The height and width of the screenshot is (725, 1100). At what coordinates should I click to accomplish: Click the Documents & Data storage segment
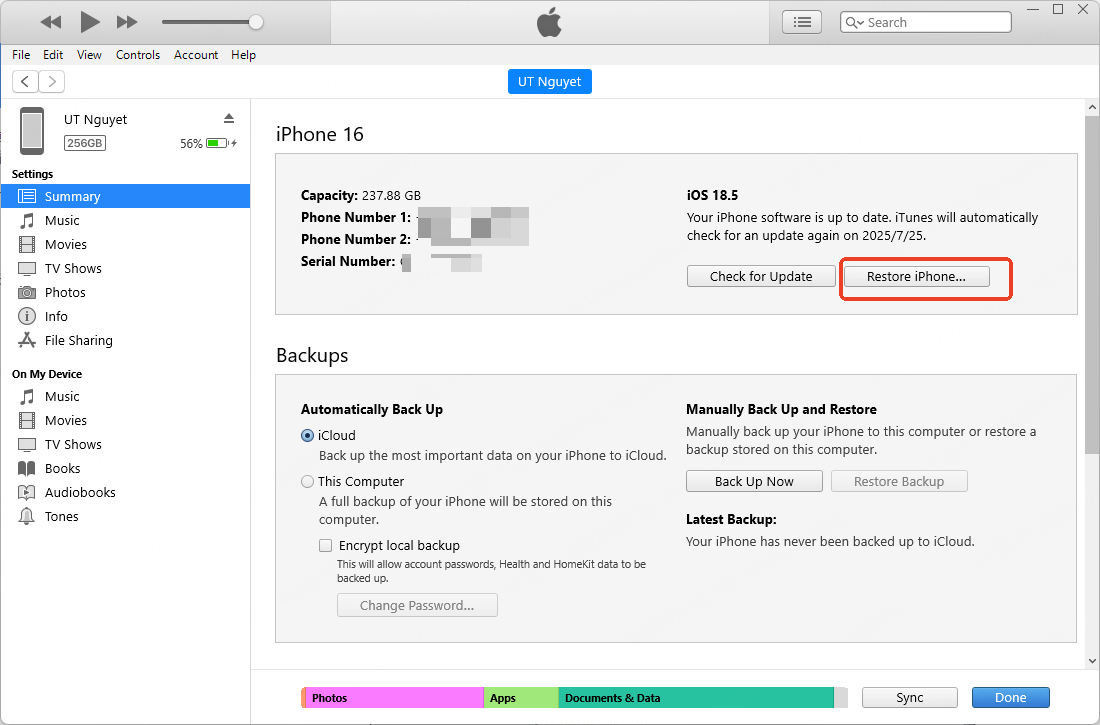coord(696,698)
